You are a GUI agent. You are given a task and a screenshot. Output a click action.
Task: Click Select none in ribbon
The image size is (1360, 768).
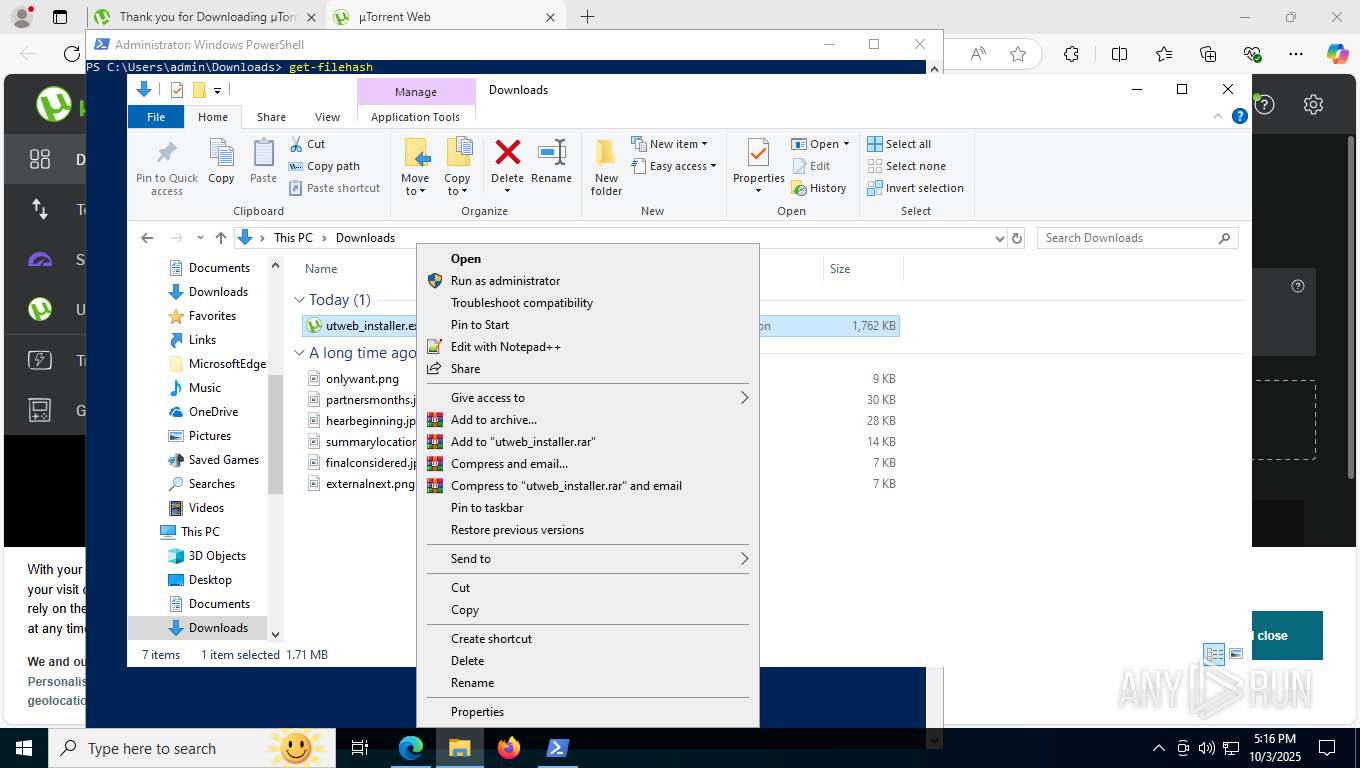[906, 166]
